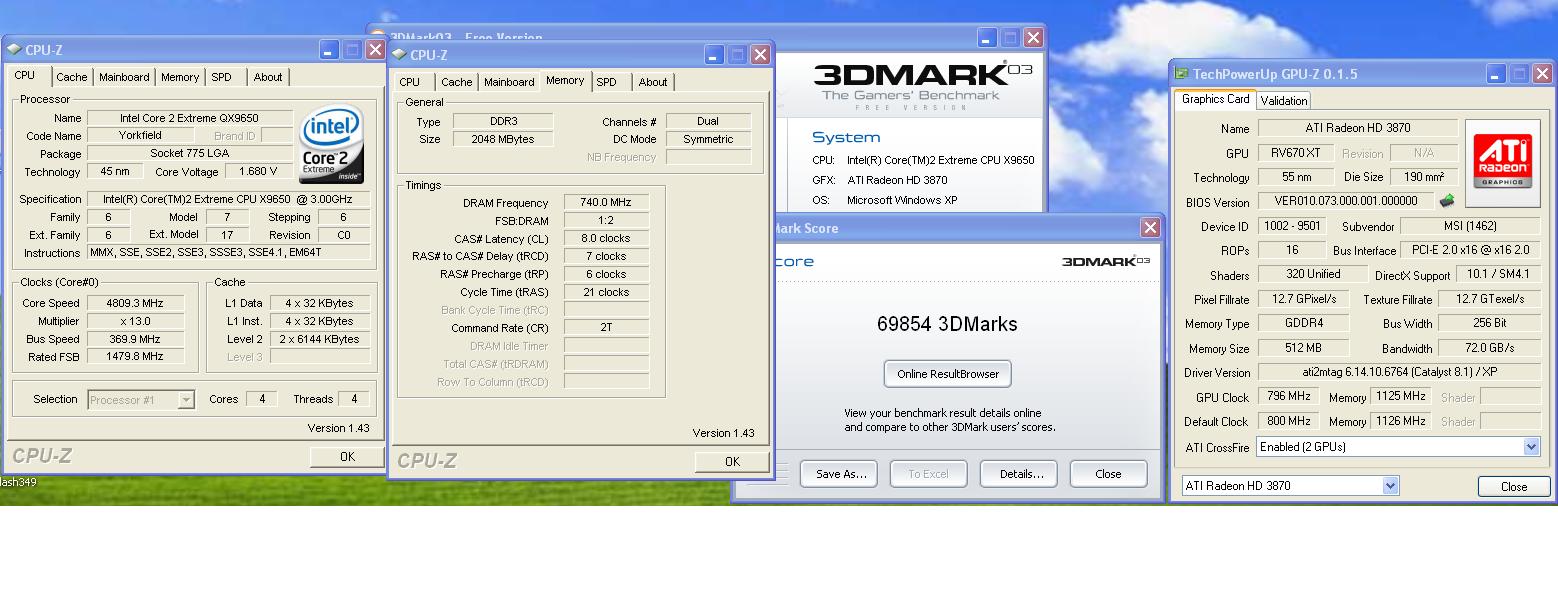Close the 3DMark Score dialog with X

pos(1150,228)
